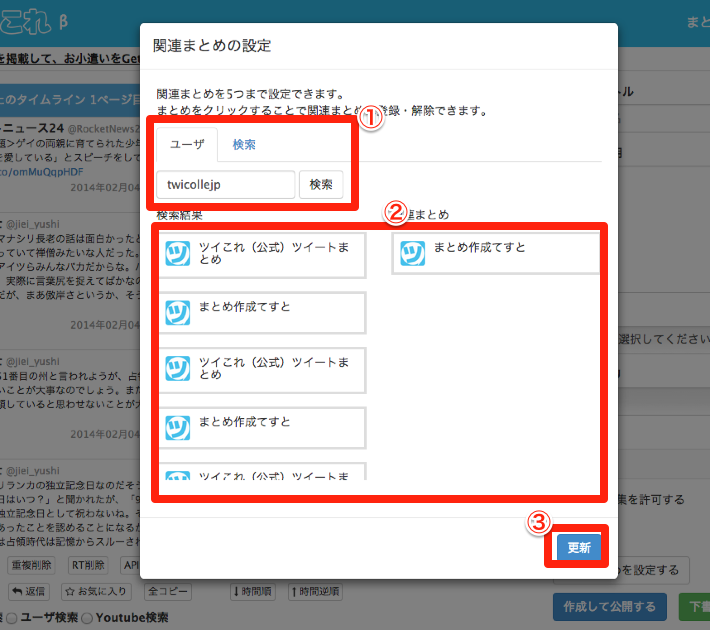Select the Youtube検索 radio button
Viewport: 710px width, 630px height.
pyautogui.click(x=87, y=618)
